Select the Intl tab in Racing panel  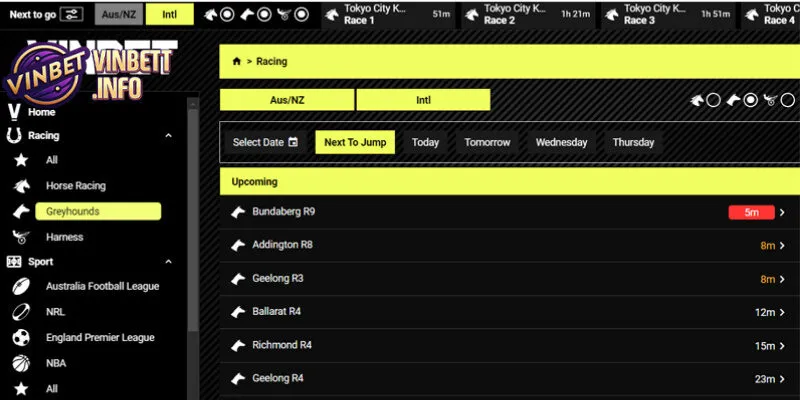point(423,100)
